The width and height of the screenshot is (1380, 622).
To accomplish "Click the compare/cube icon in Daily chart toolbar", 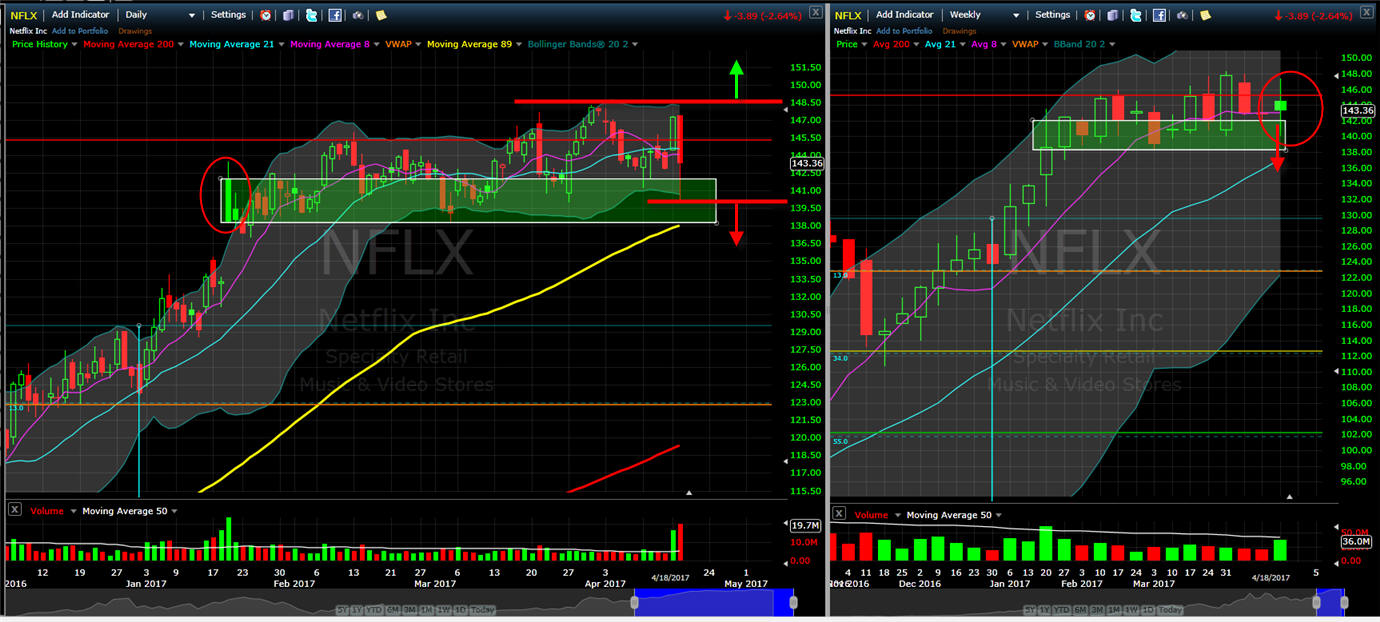I will point(289,15).
